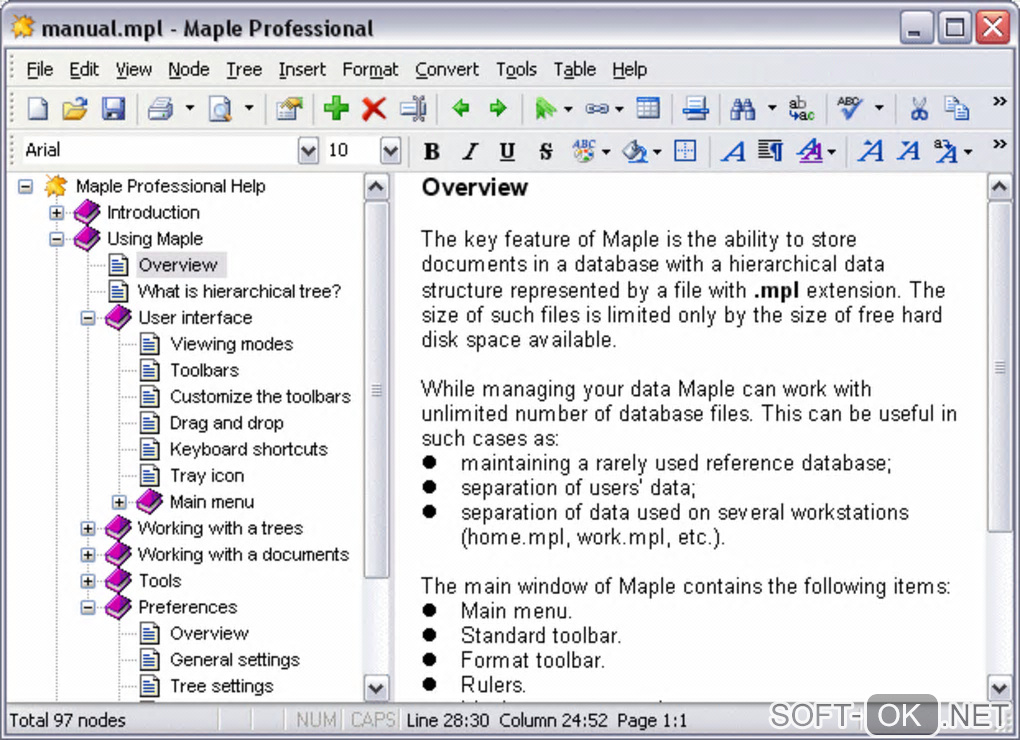Select Customize the toolbars topic
Viewport: 1020px width, 740px height.
(260, 397)
